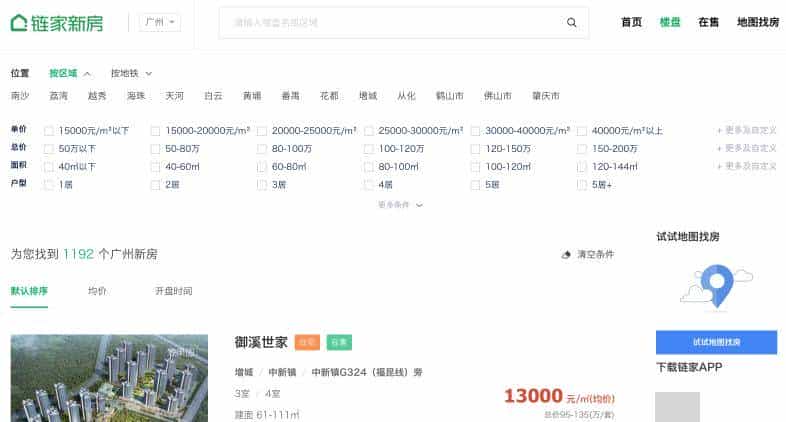Tick the 120-150万 checkbox
This screenshot has height=422, width=786.
tap(475, 149)
